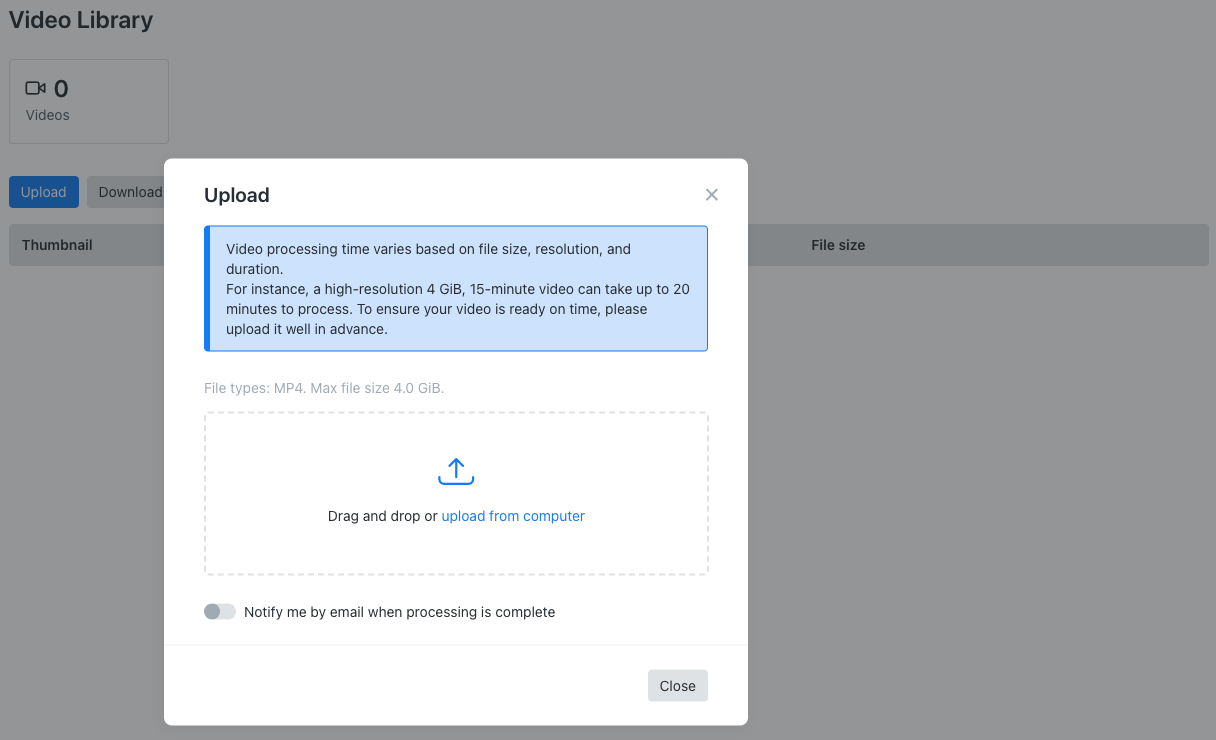Screen dimensions: 1216x740
Task: Click the upload arrow icon in drop zone
Action: tap(456, 471)
